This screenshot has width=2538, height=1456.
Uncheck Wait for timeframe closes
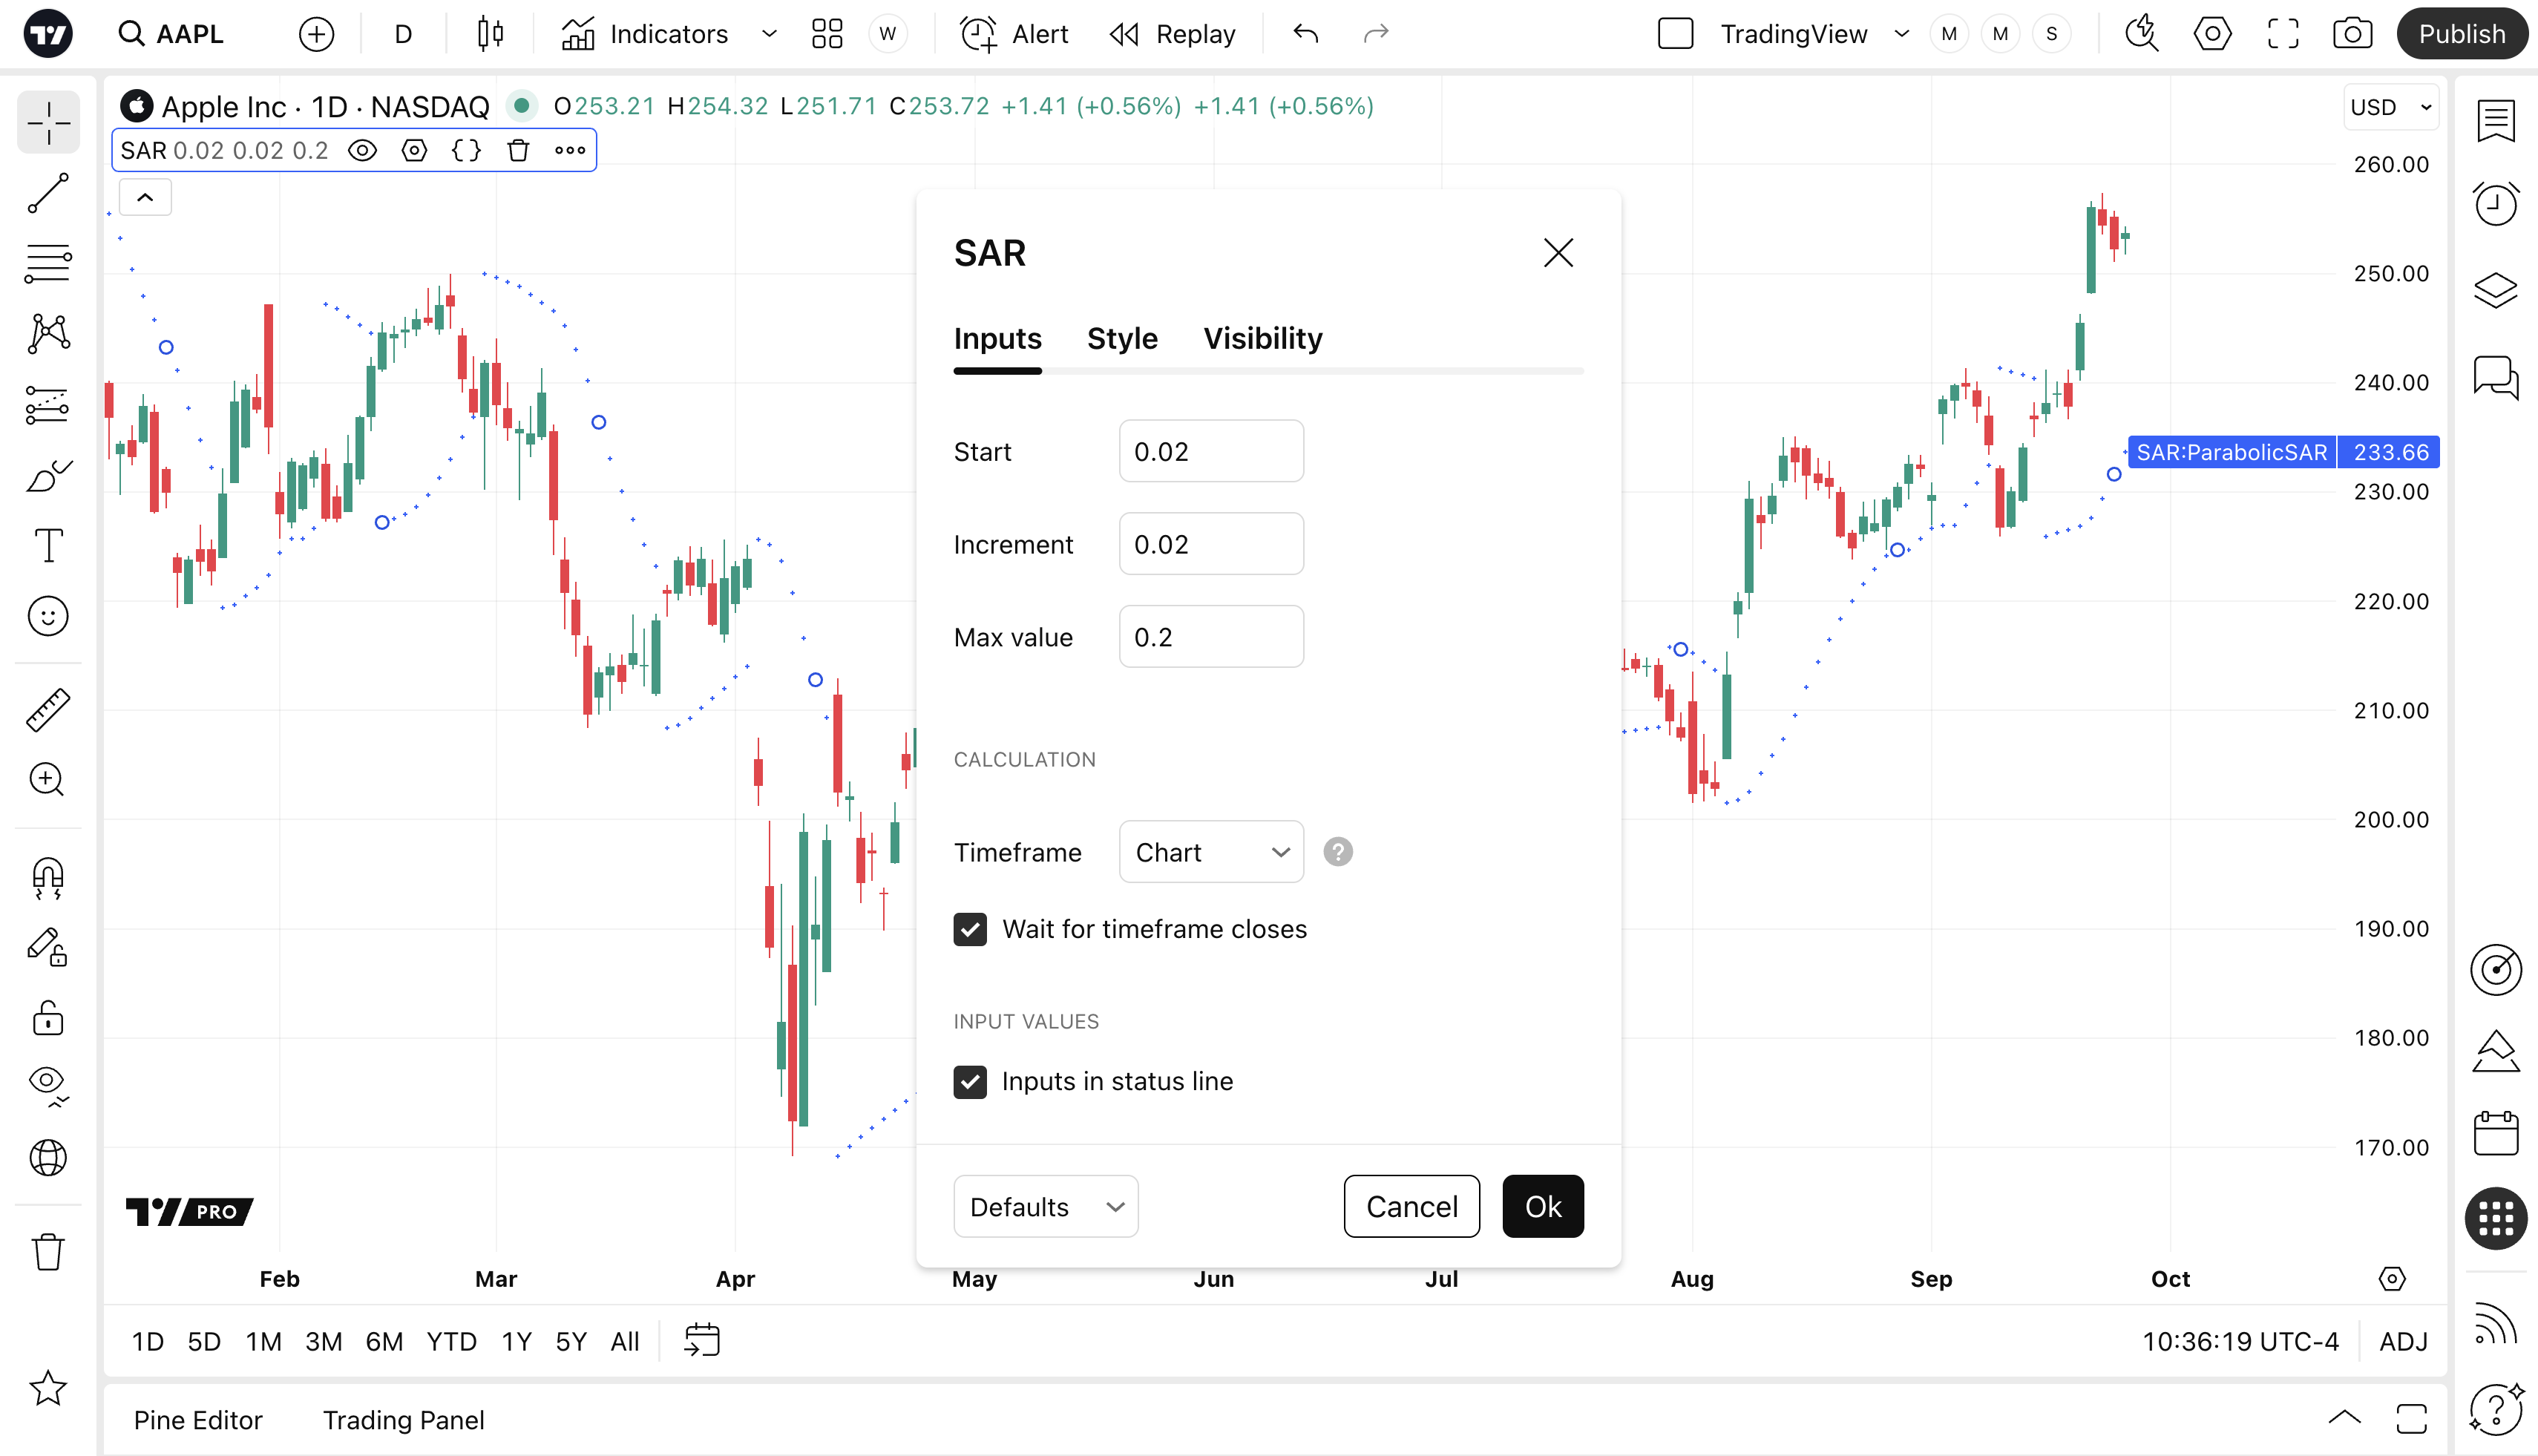970,929
